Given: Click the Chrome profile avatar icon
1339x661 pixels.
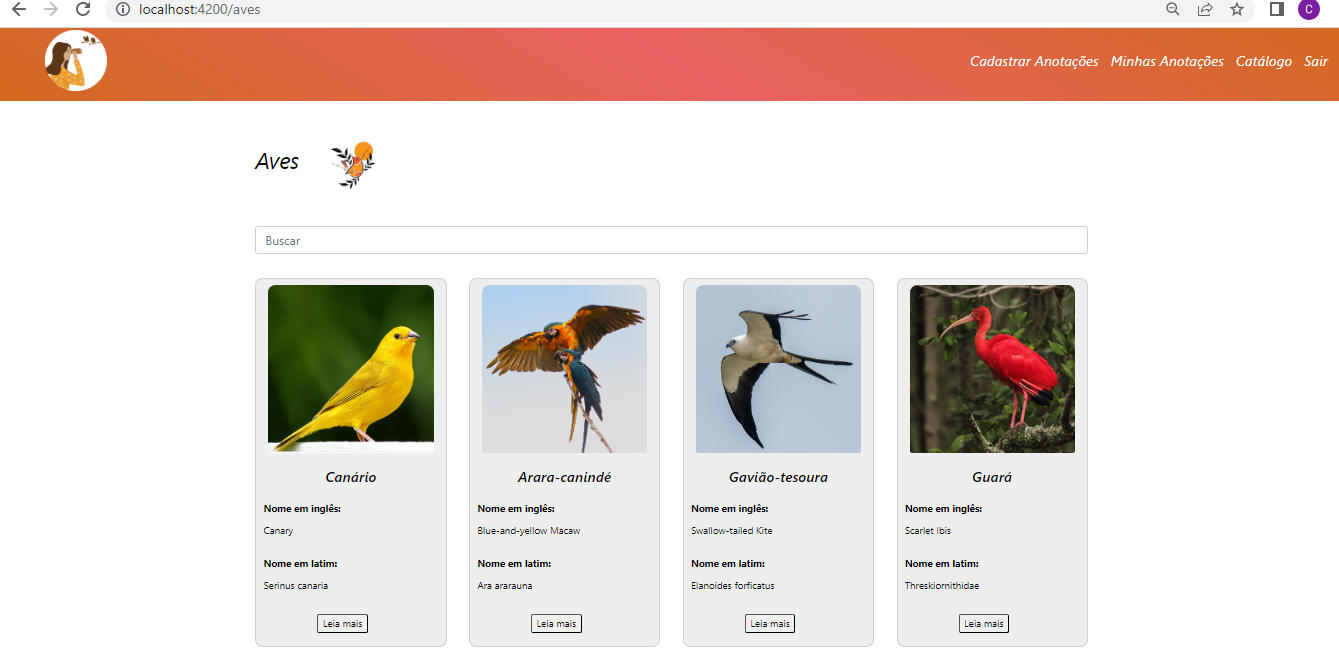Looking at the screenshot, I should tap(1308, 10).
